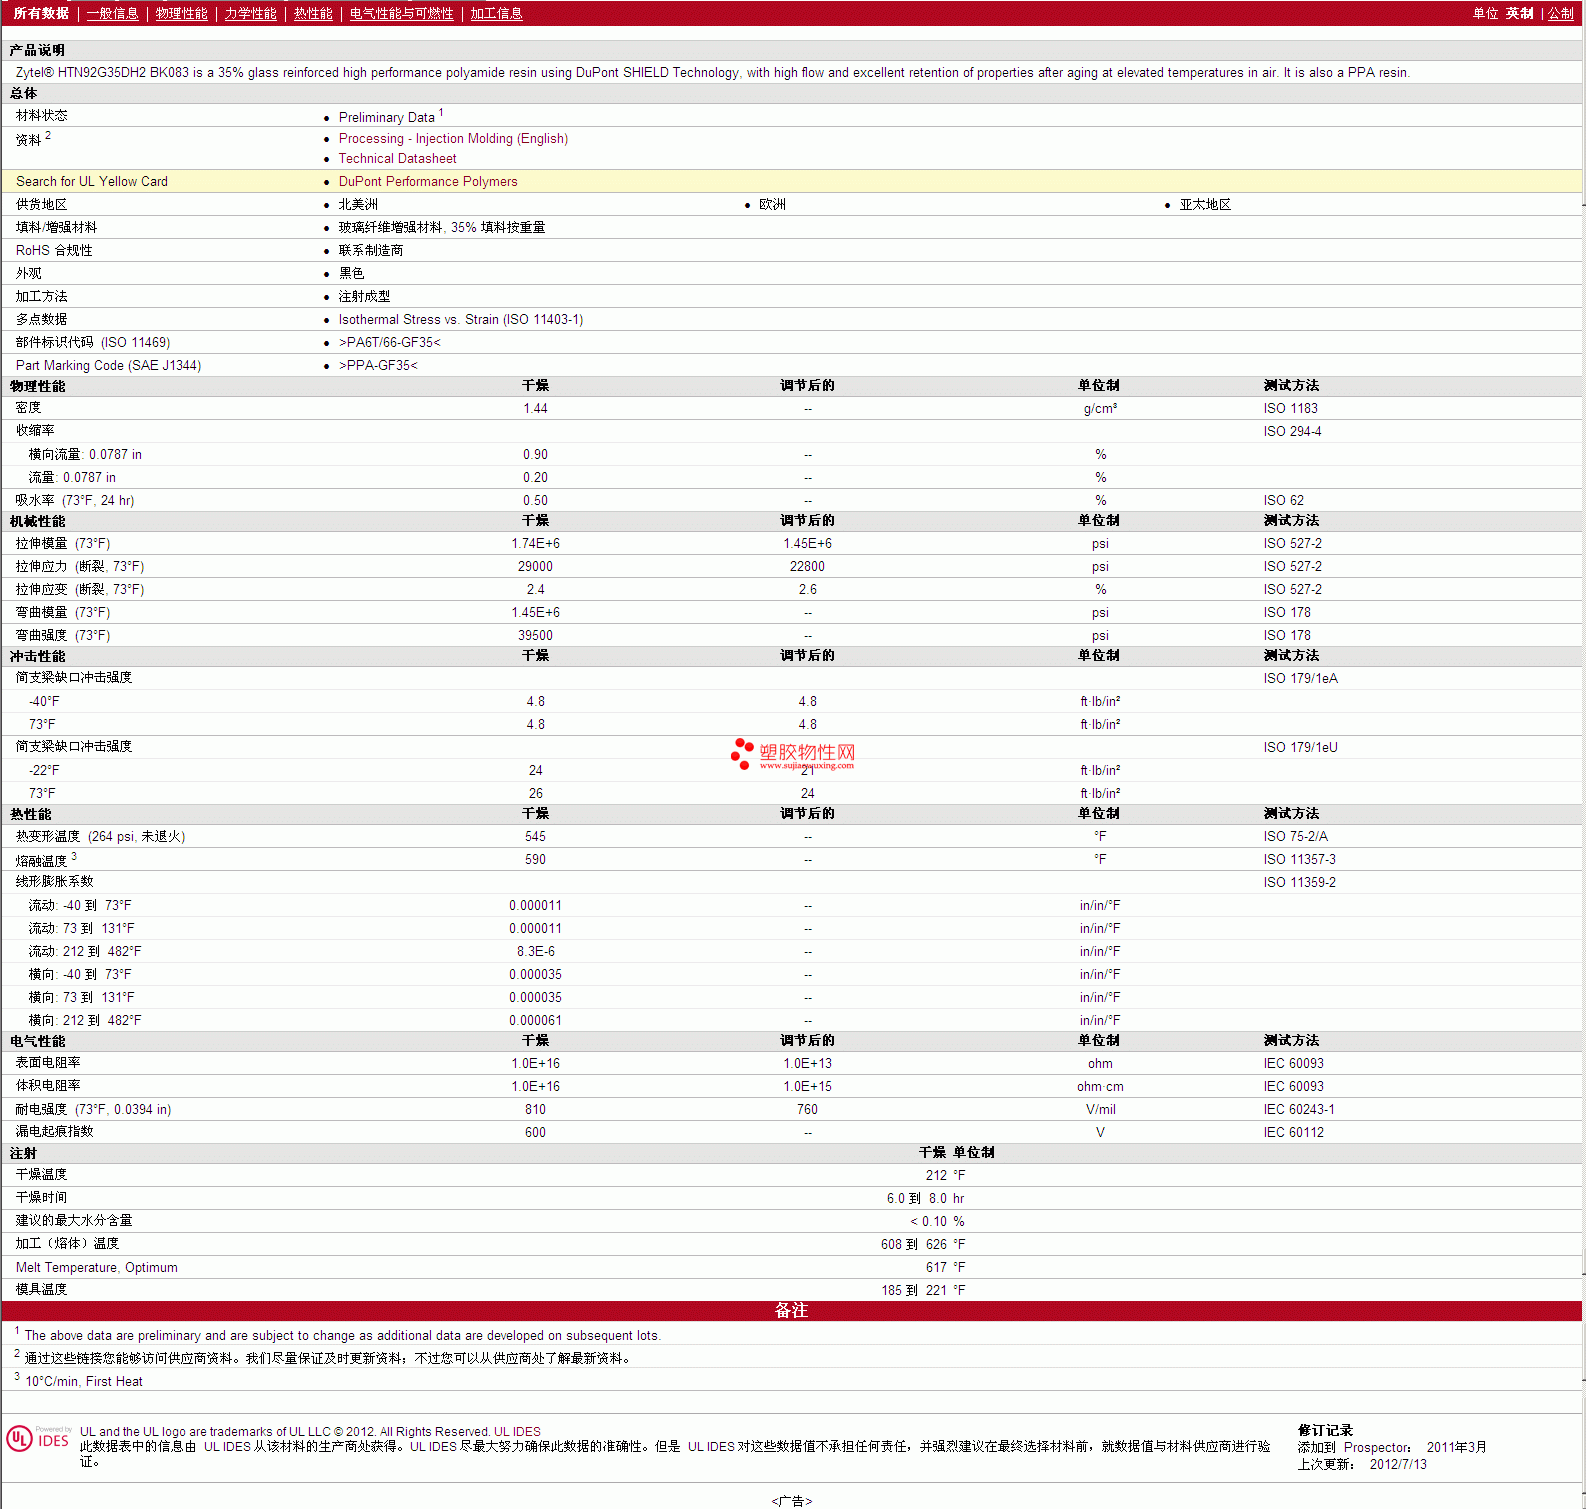
Task: Open the Technical Datasheet link
Action: pyautogui.click(x=397, y=159)
